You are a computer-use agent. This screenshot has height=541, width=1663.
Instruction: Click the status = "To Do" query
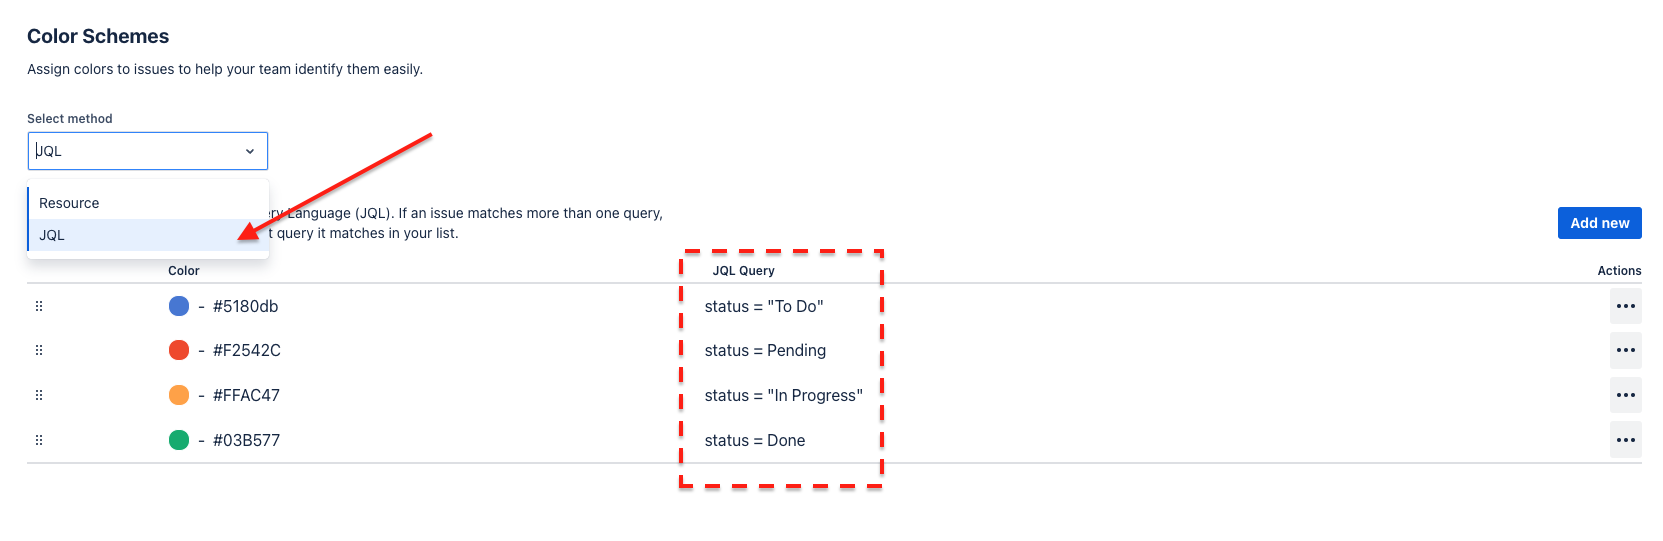click(x=764, y=306)
